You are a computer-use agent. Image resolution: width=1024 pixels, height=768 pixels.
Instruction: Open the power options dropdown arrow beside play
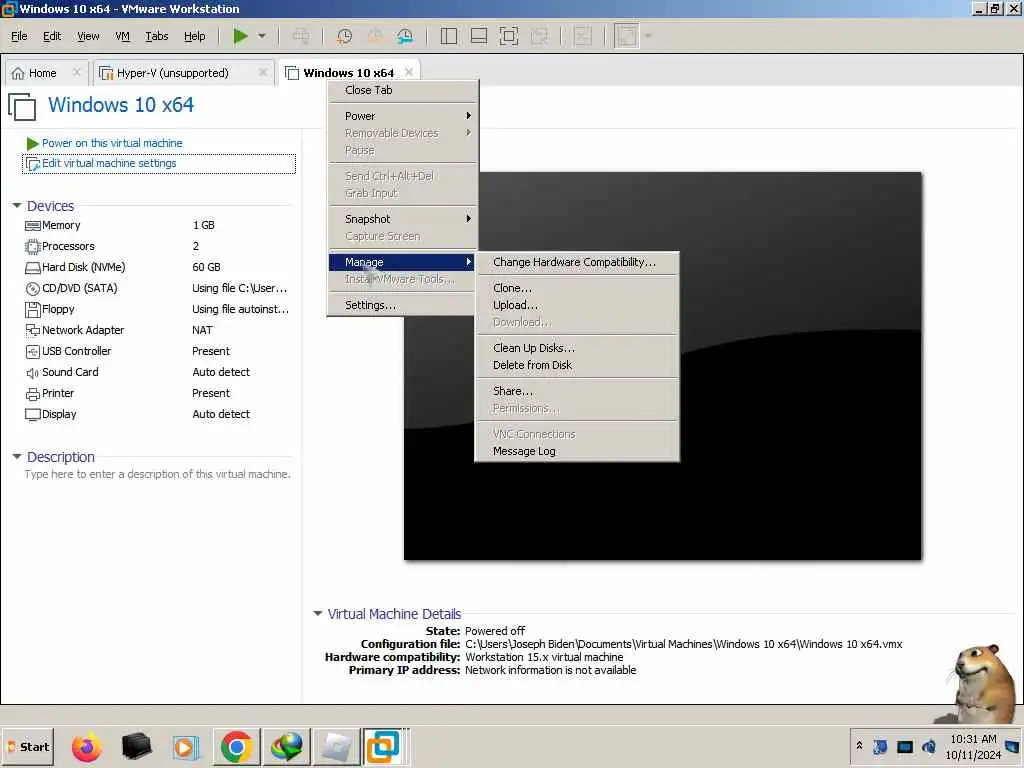[x=262, y=36]
